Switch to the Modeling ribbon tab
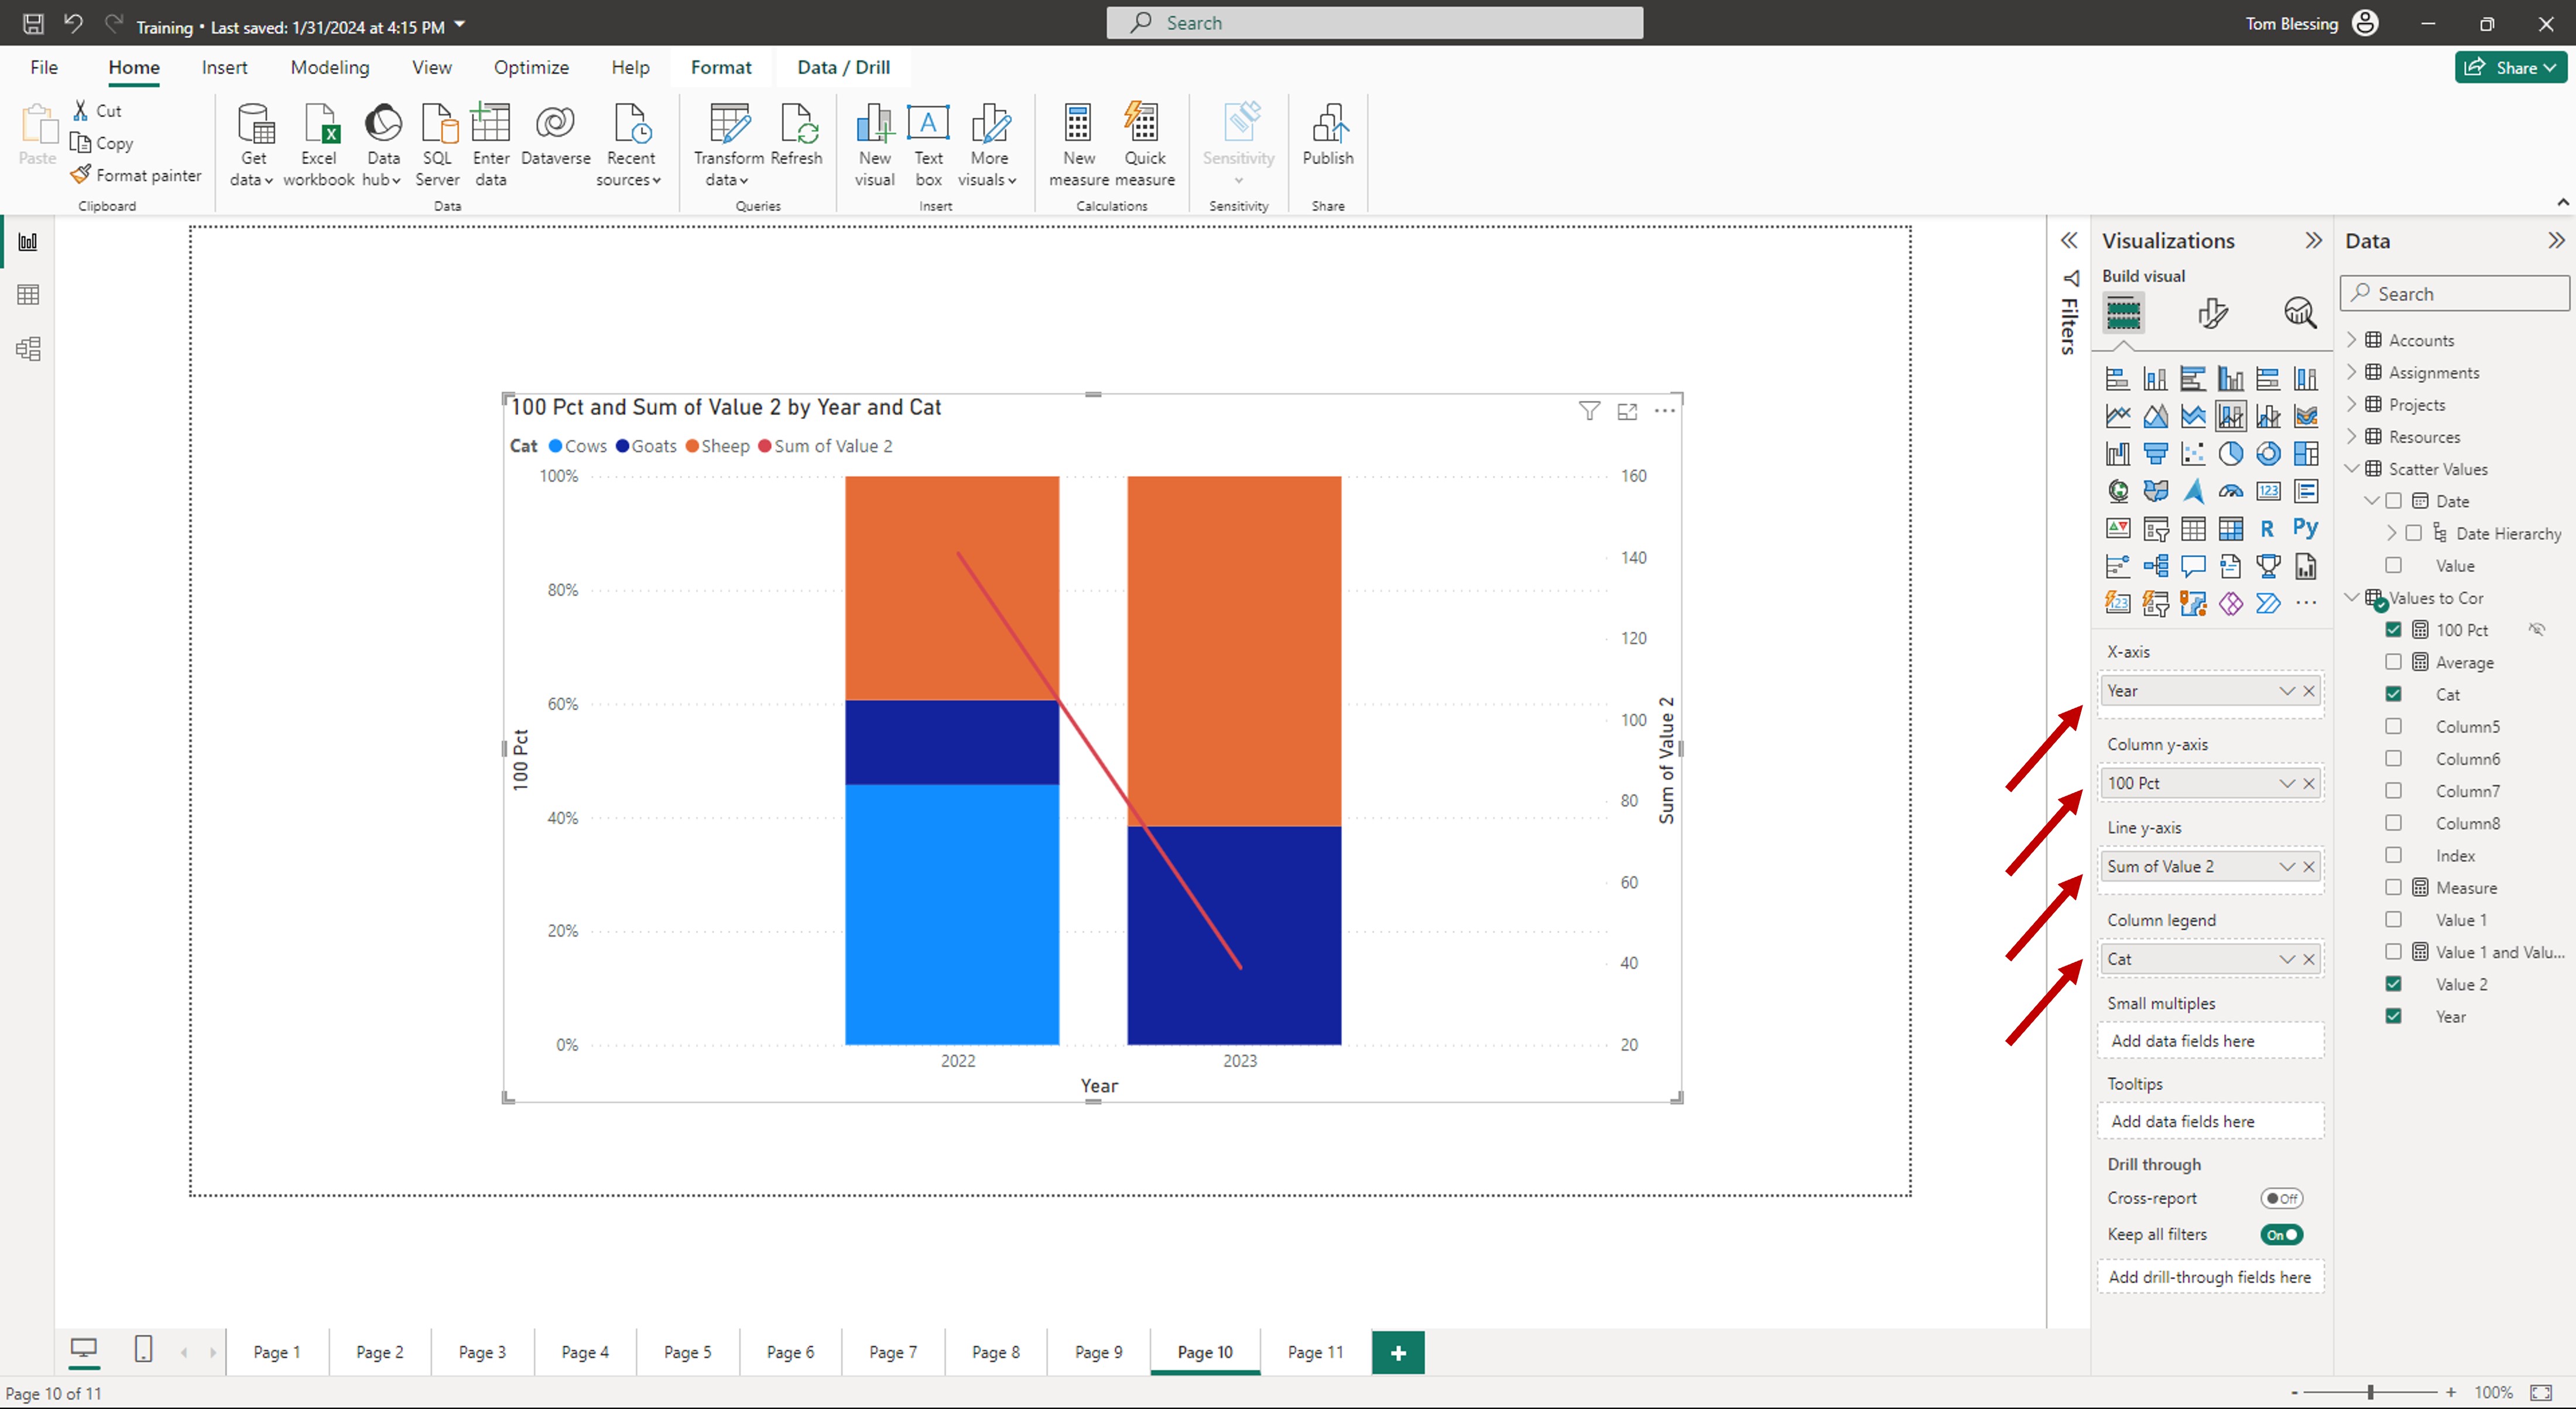Screen dimensions: 2576x1409 pos(329,67)
